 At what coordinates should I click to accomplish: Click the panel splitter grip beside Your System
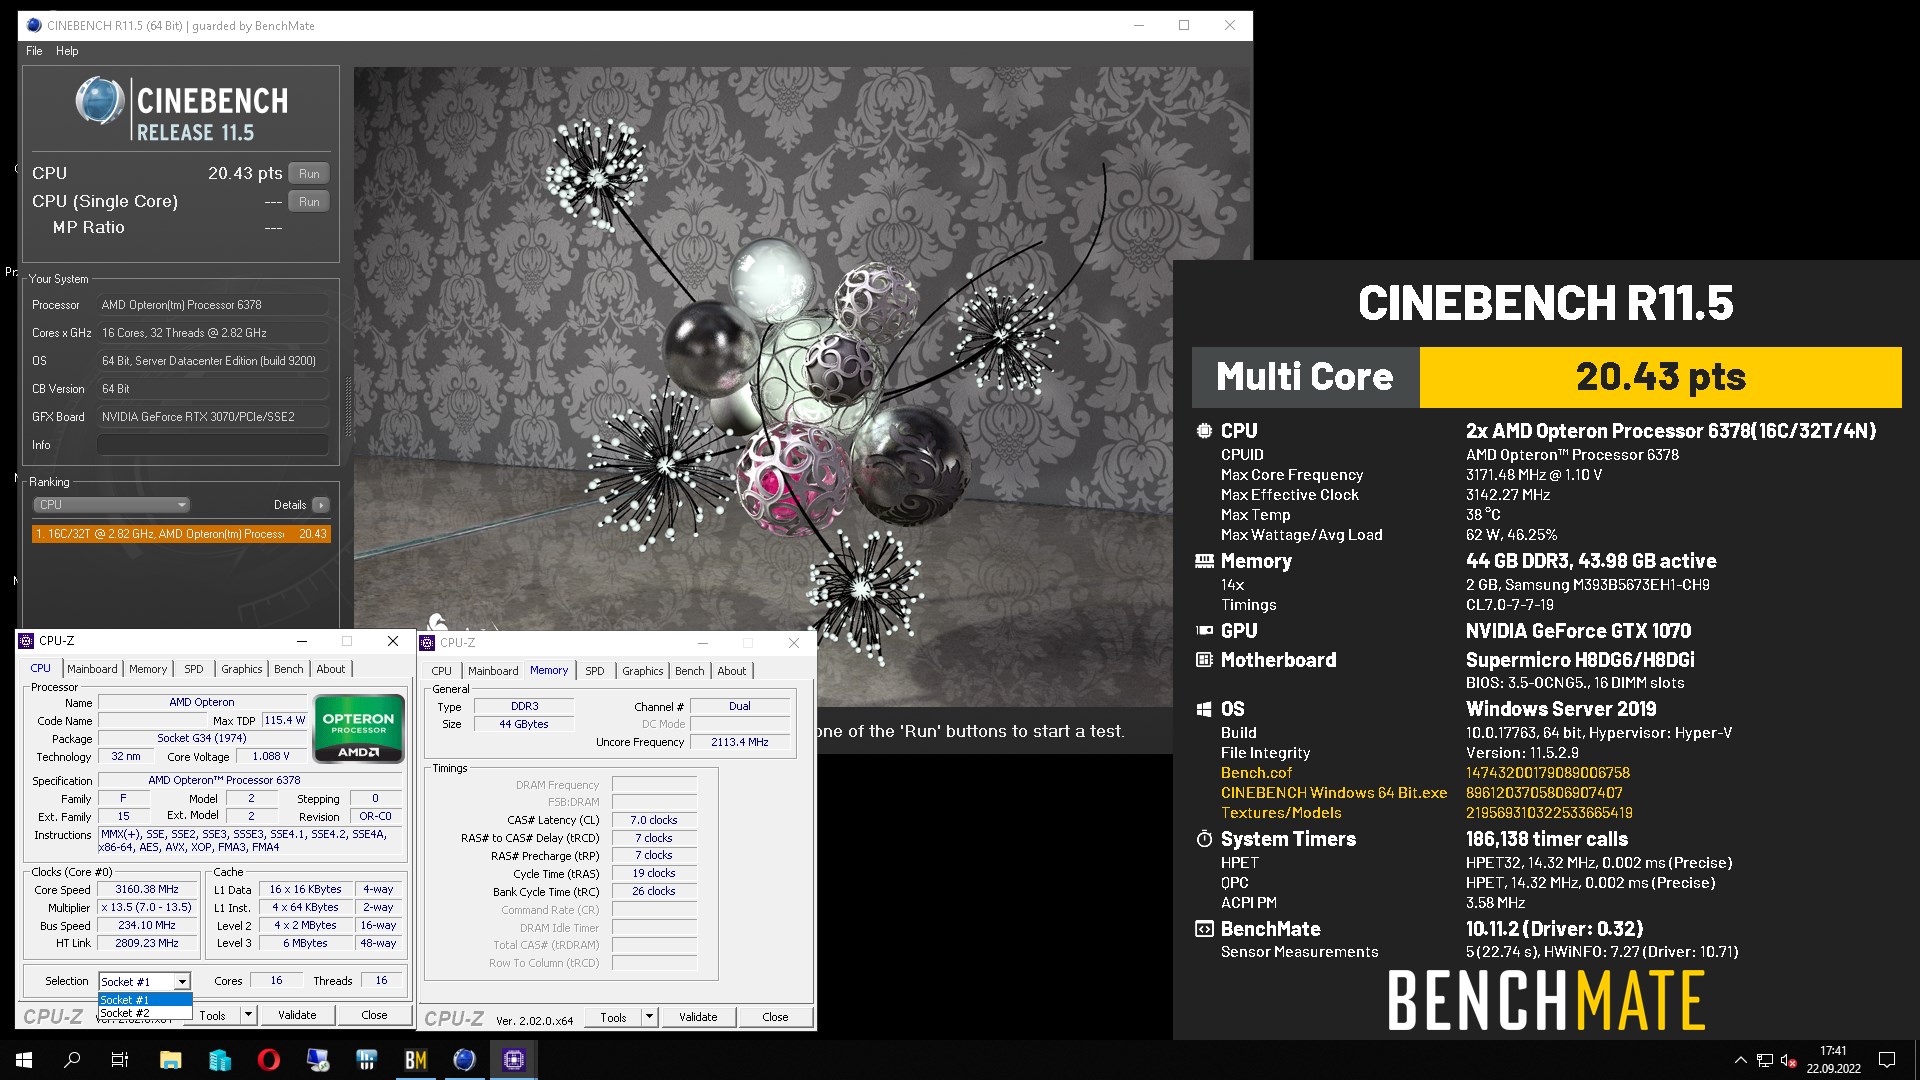pyautogui.click(x=347, y=405)
